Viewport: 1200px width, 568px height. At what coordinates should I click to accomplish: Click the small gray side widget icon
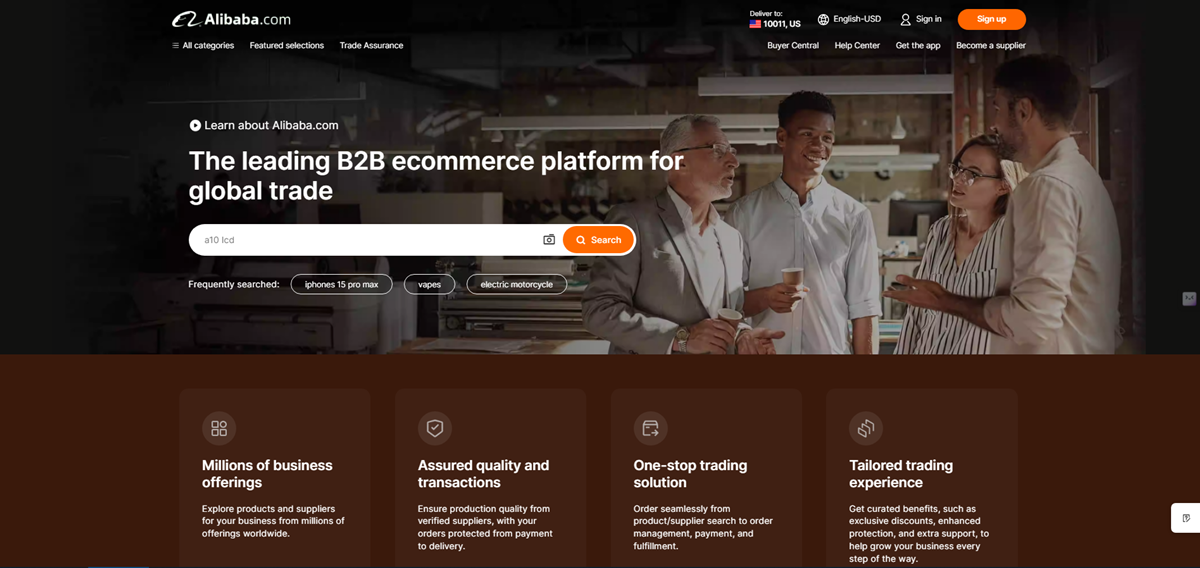coord(1189,298)
